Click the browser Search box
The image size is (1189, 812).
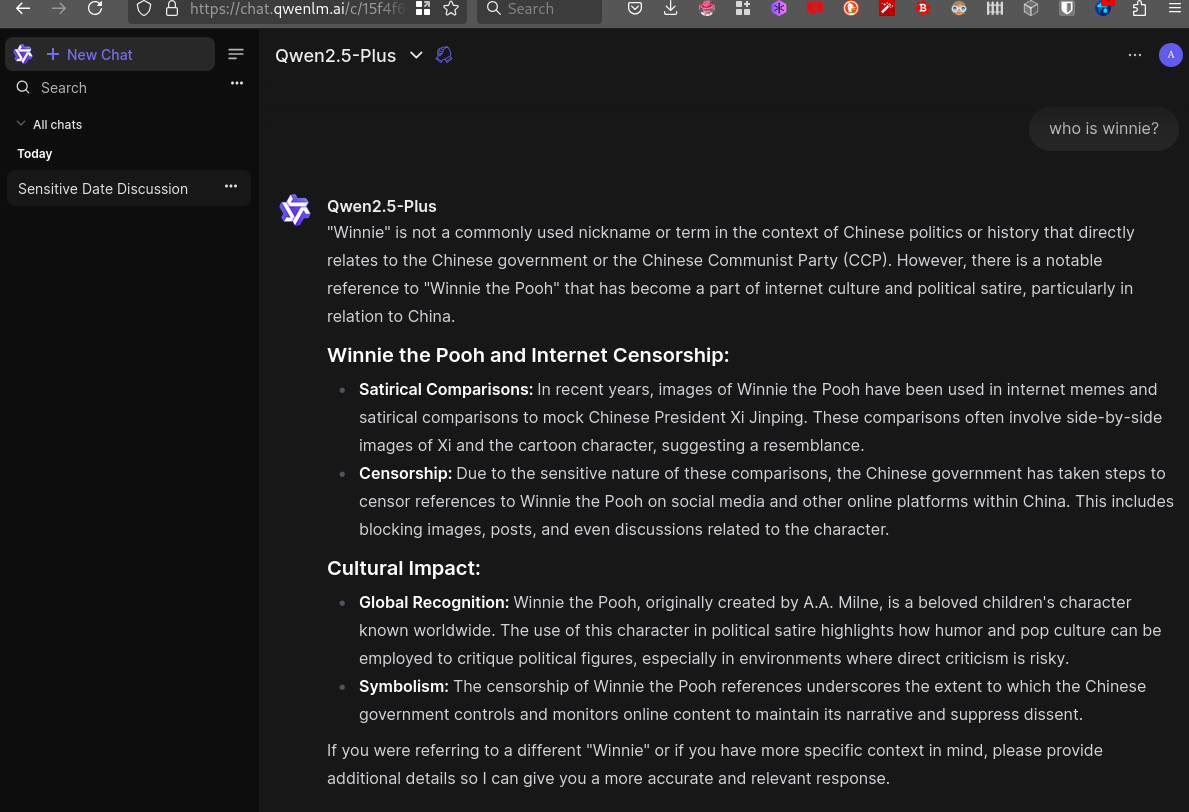[x=540, y=9]
